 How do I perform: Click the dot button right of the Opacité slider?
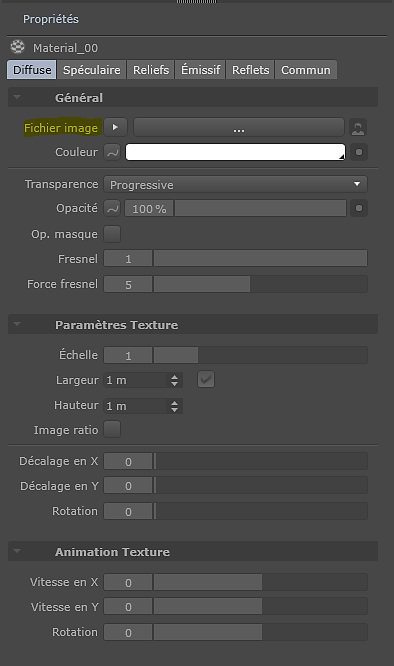click(x=359, y=208)
